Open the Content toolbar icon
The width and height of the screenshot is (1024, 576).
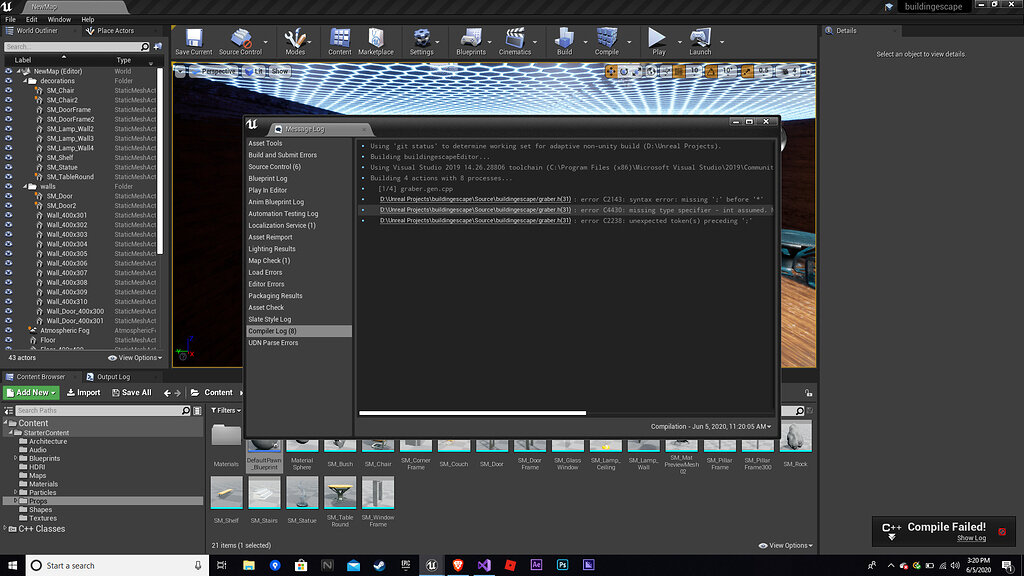point(340,41)
